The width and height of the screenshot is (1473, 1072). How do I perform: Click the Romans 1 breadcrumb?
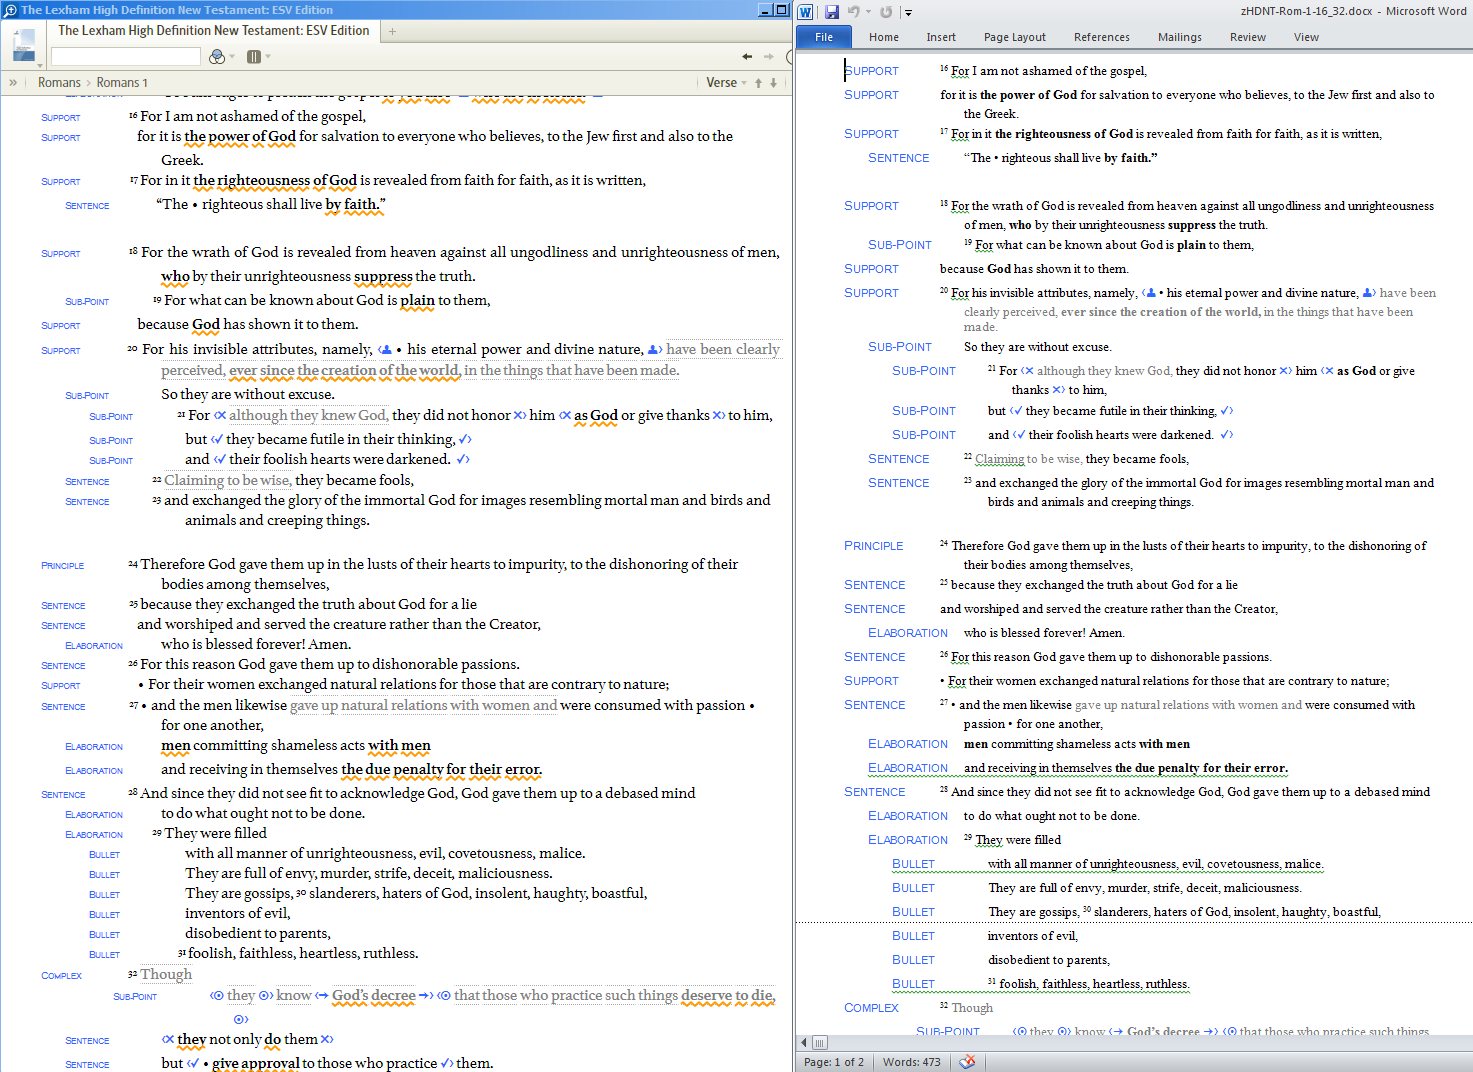(122, 83)
